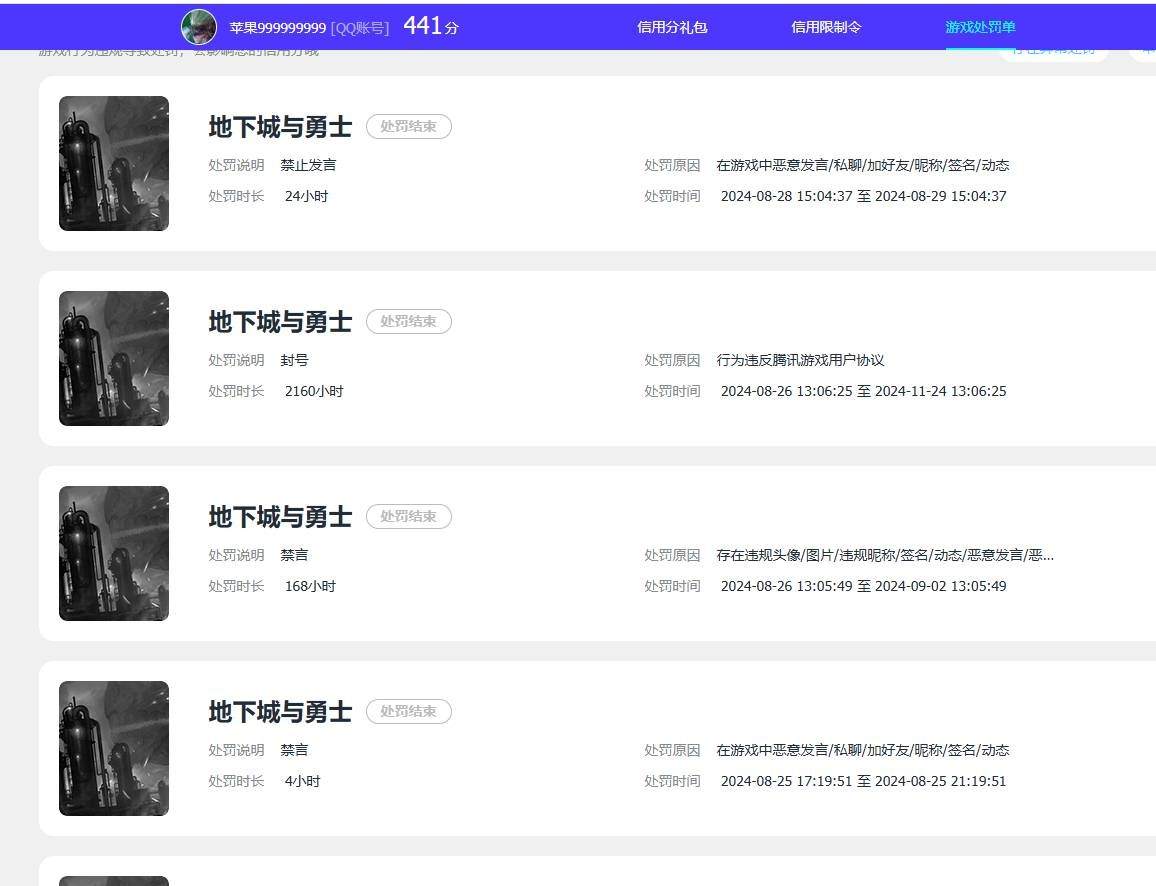
Task: Click the 地下城与勇士 title of the 24小时 card
Action: coord(280,127)
